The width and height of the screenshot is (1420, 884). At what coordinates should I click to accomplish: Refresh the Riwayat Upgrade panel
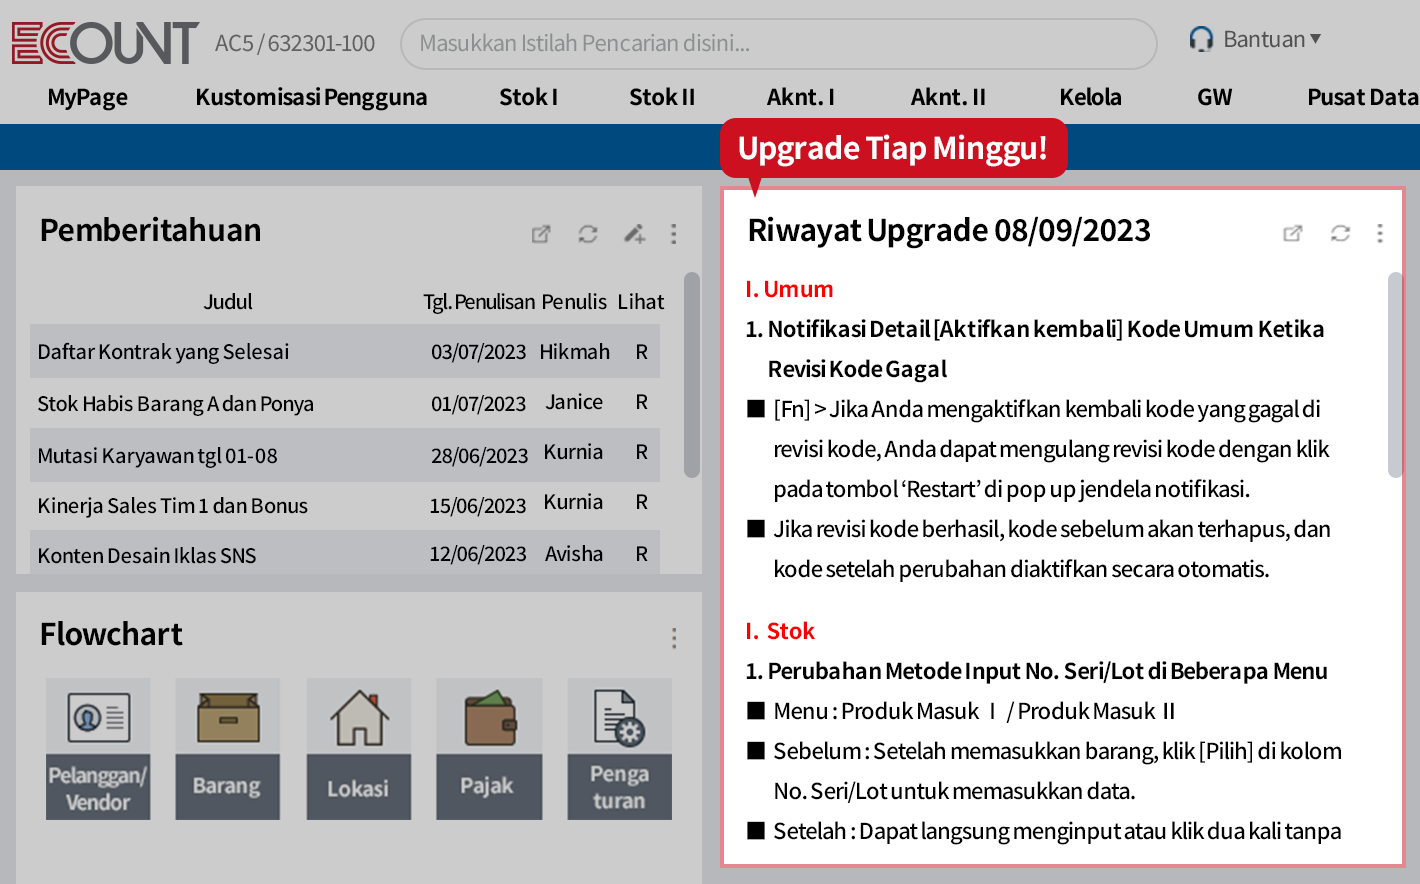[x=1340, y=233]
